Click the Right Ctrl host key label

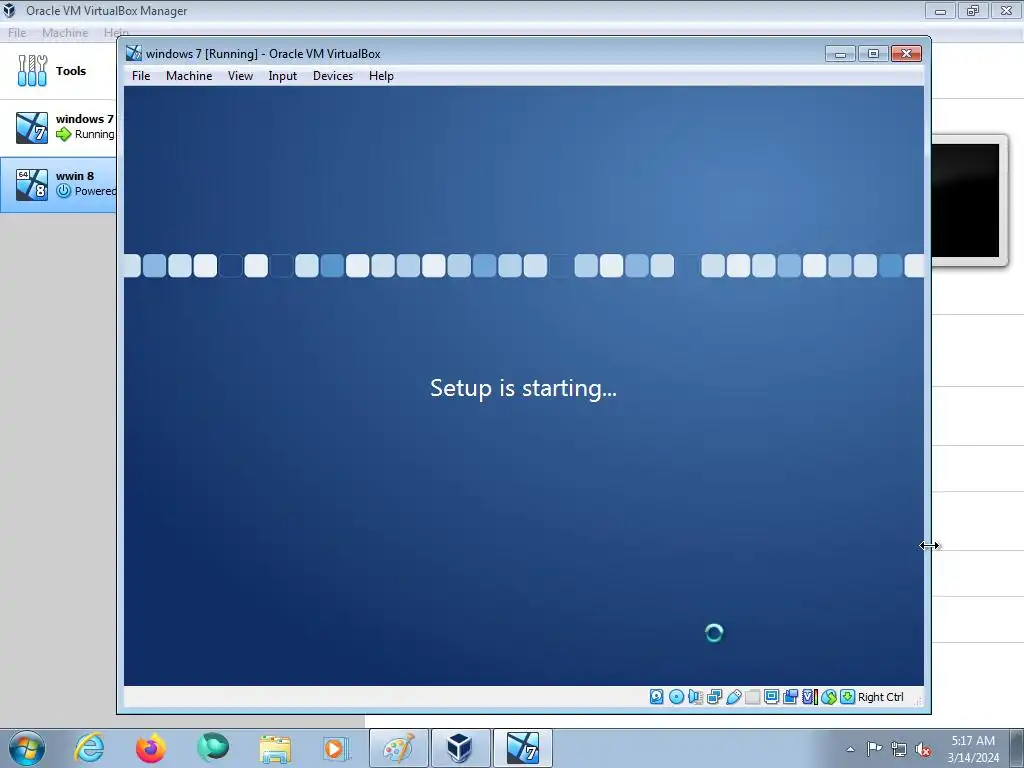881,697
